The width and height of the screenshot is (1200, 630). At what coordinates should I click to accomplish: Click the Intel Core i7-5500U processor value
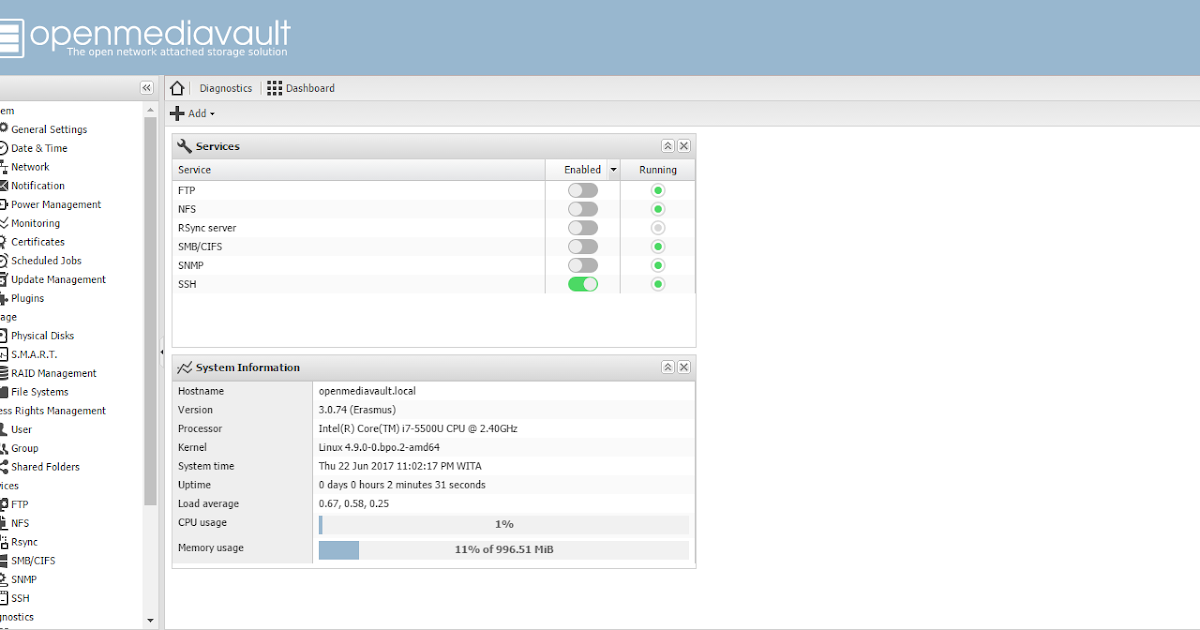tap(418, 429)
